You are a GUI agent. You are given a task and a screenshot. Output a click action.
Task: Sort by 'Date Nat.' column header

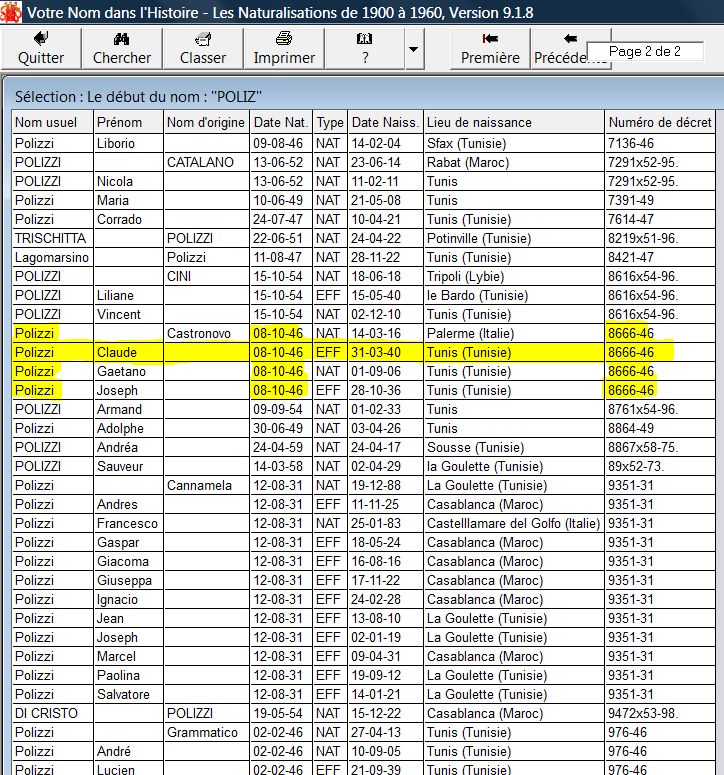click(281, 122)
